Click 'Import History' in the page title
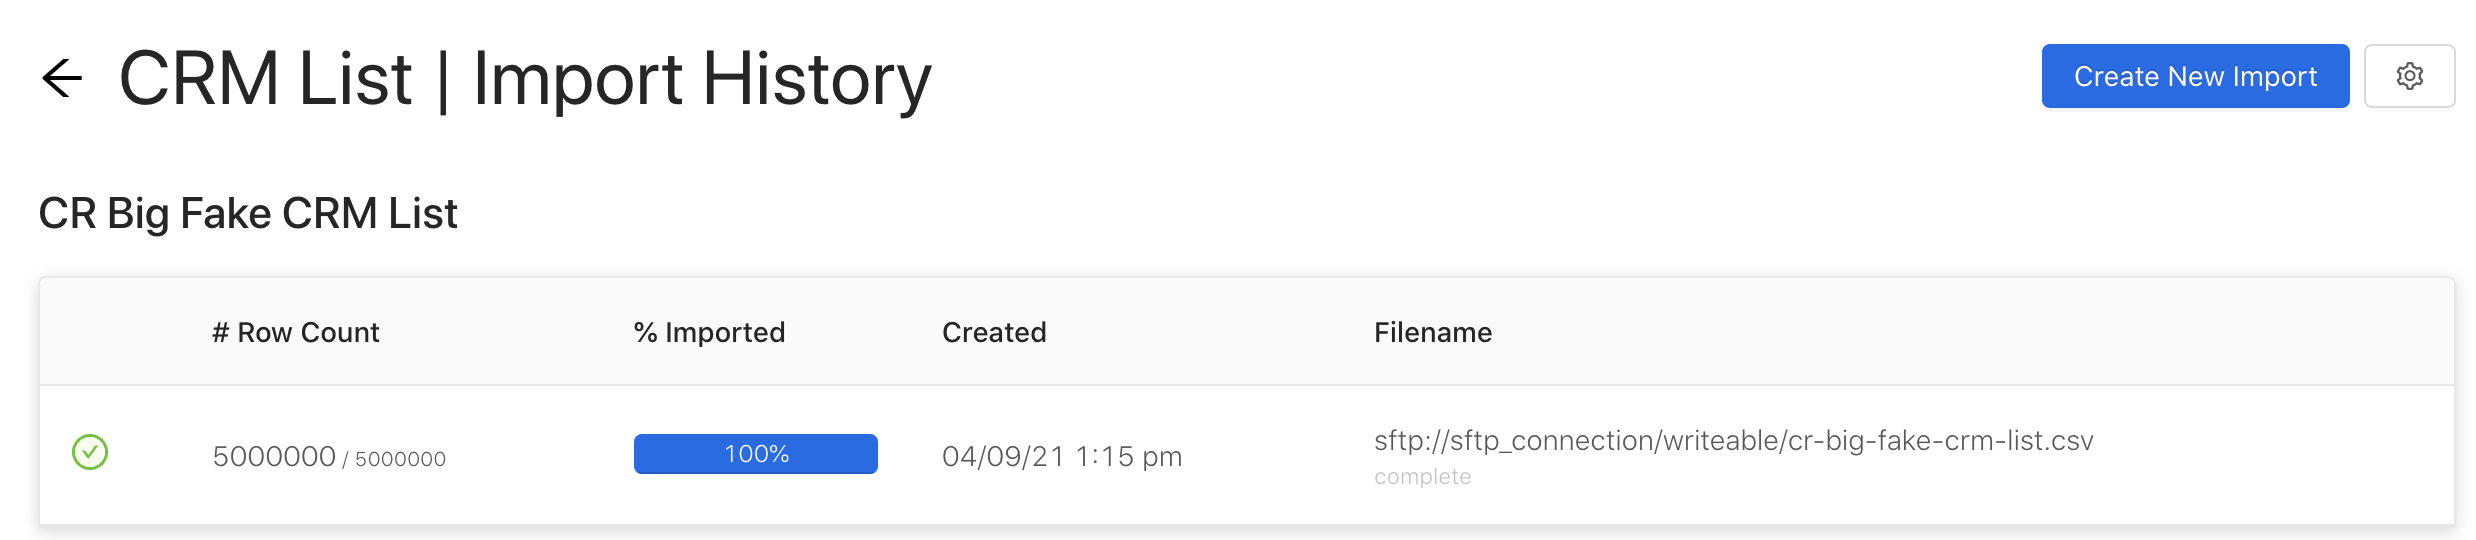Image resolution: width=2476 pixels, height=540 pixels. pyautogui.click(x=702, y=78)
